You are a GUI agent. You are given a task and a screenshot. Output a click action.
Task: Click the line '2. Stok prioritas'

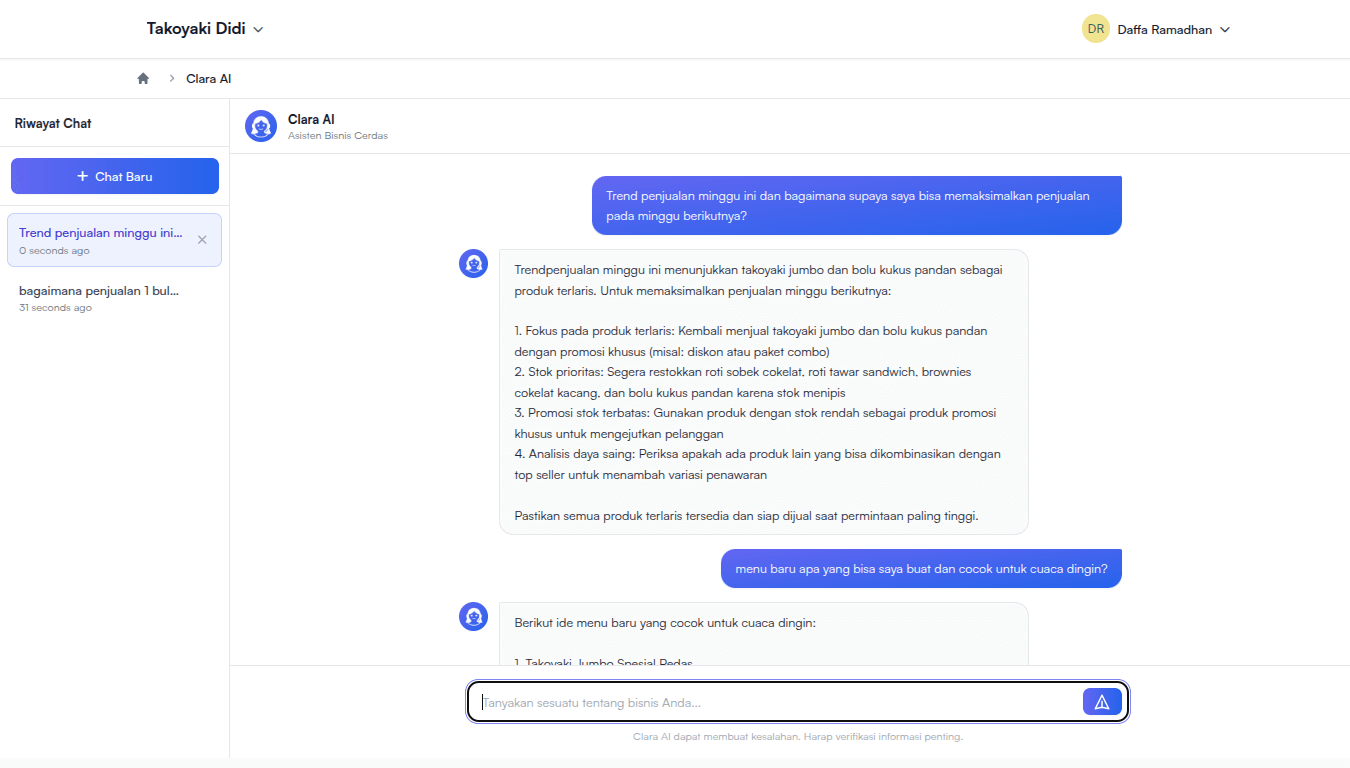(742, 382)
